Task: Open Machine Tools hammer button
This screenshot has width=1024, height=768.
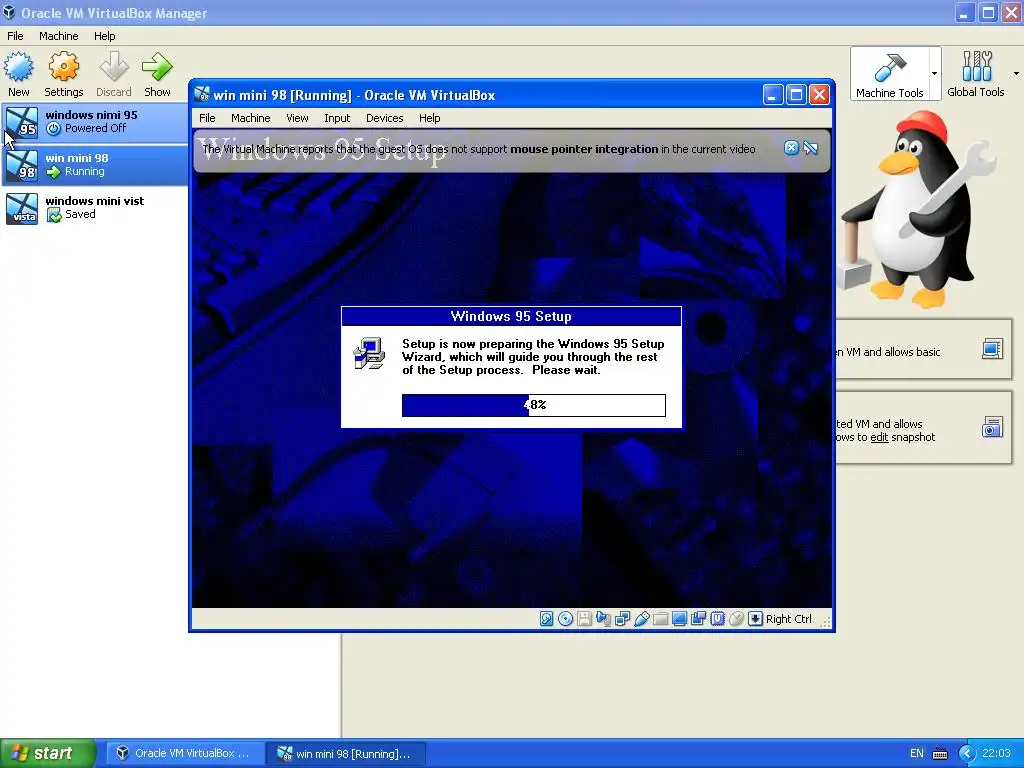Action: [x=889, y=73]
